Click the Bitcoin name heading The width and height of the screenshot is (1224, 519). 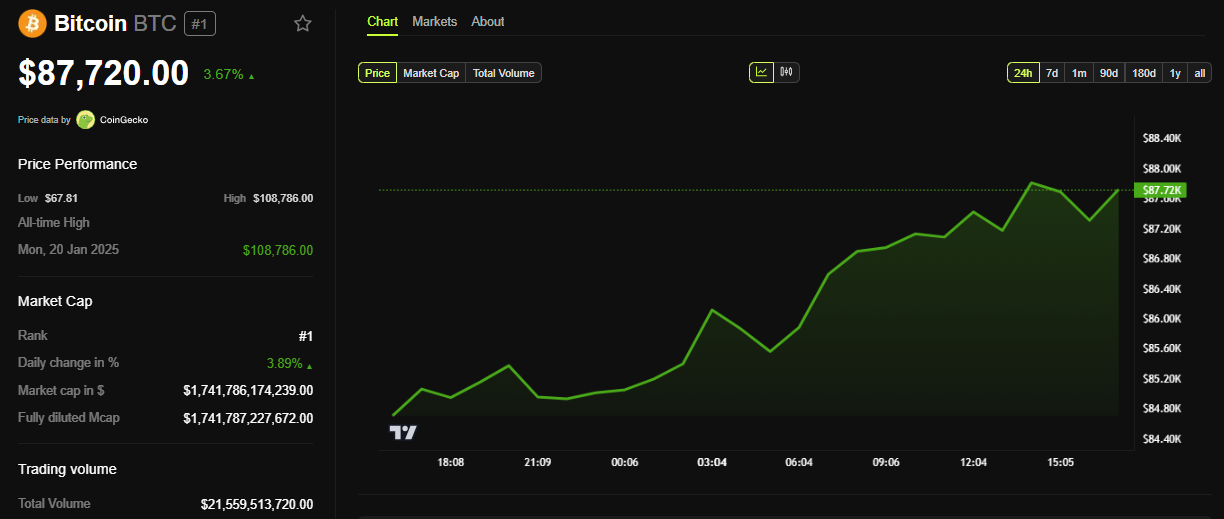click(90, 23)
